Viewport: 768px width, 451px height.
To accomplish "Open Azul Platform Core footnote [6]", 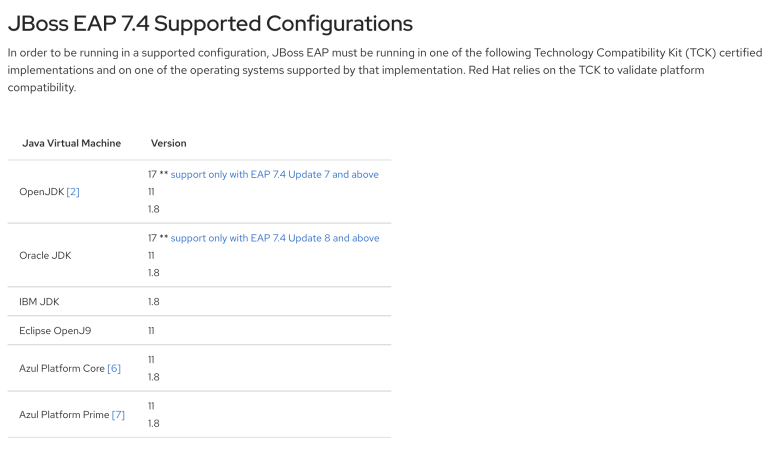I will point(114,368).
